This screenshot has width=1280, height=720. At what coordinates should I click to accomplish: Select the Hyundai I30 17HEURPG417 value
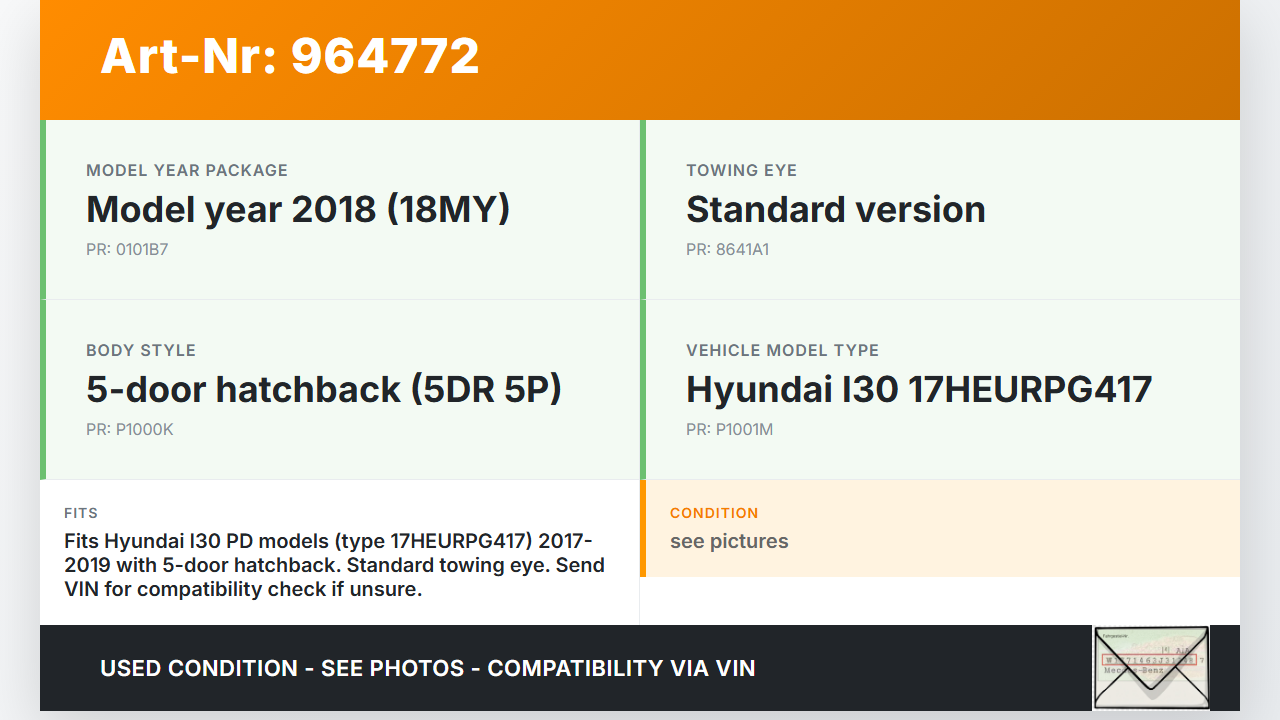[x=918, y=389]
